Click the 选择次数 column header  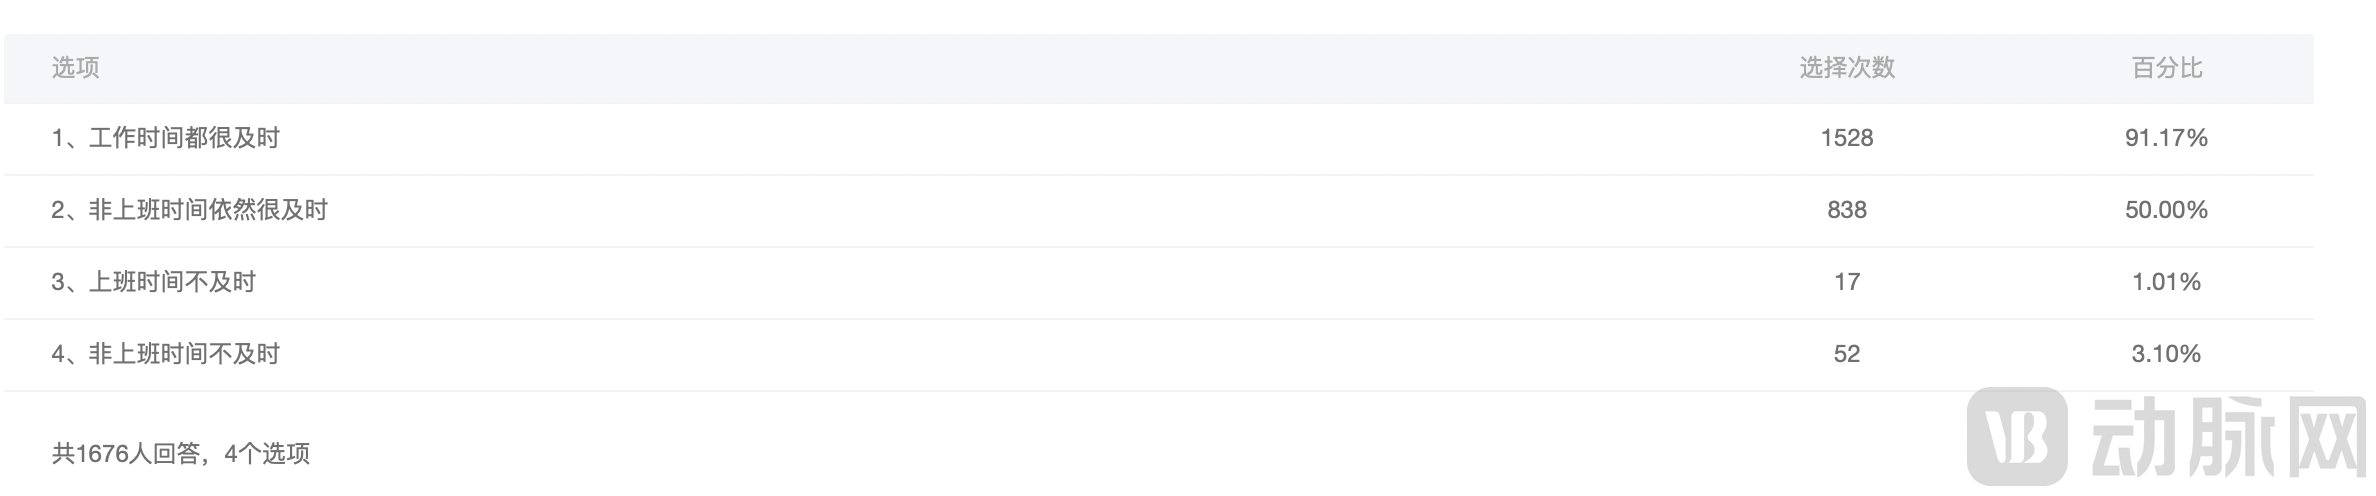1846,68
